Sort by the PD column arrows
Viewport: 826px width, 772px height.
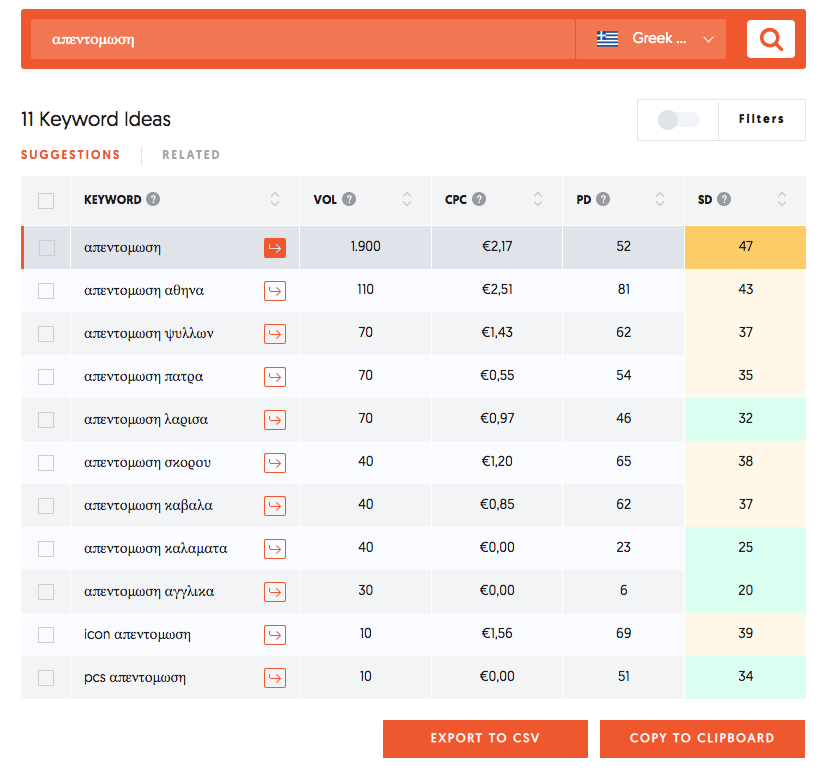point(660,199)
